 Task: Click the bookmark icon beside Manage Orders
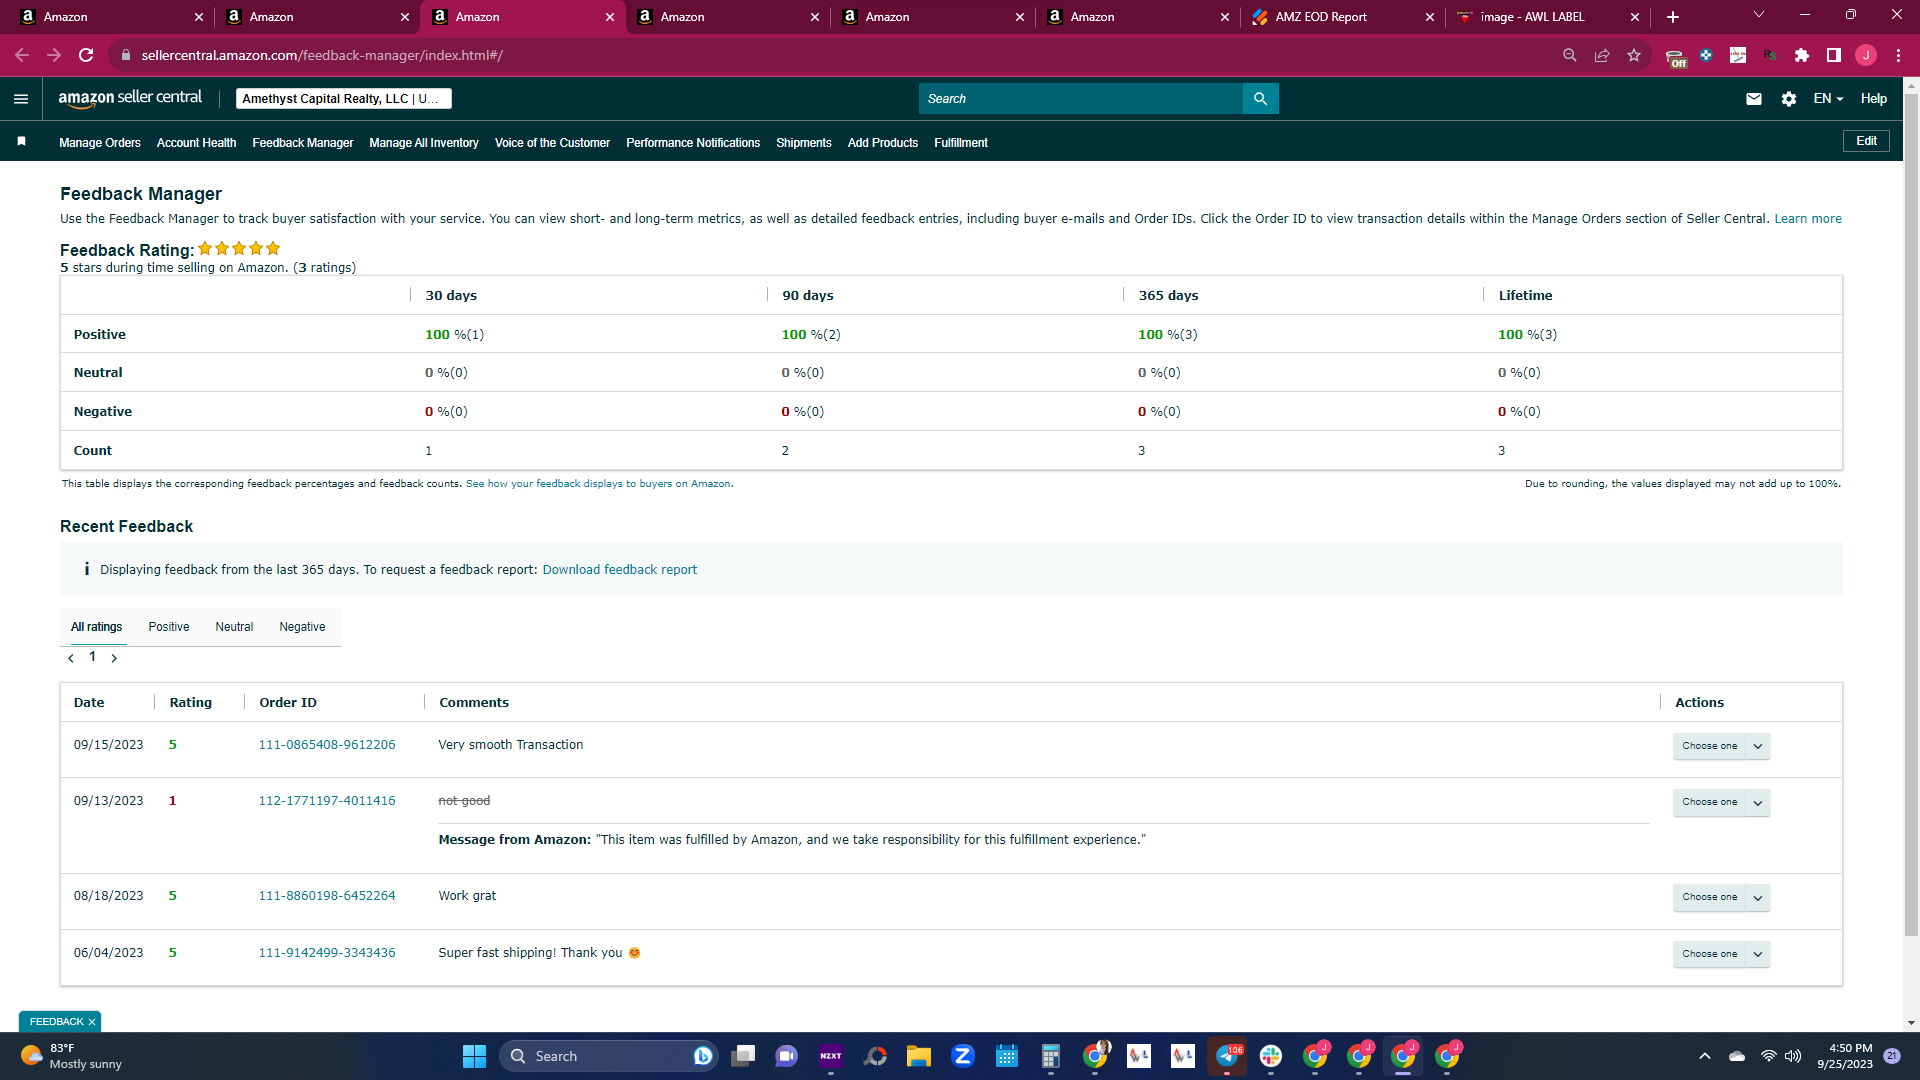pyautogui.click(x=21, y=142)
